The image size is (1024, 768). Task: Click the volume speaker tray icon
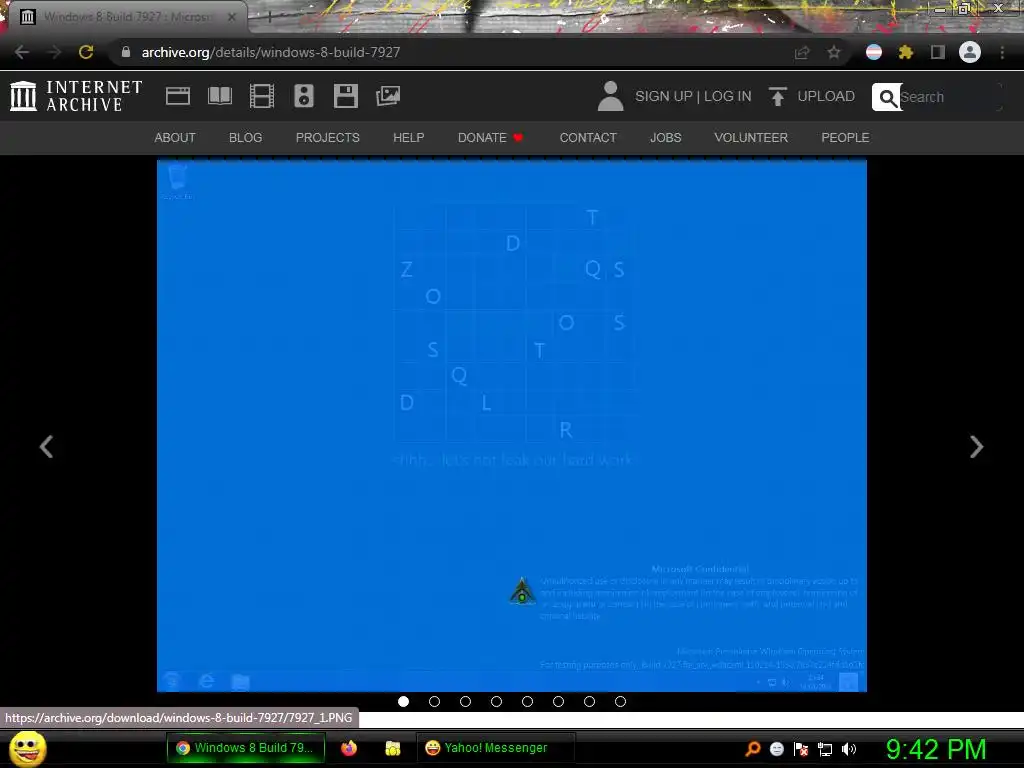click(x=848, y=749)
